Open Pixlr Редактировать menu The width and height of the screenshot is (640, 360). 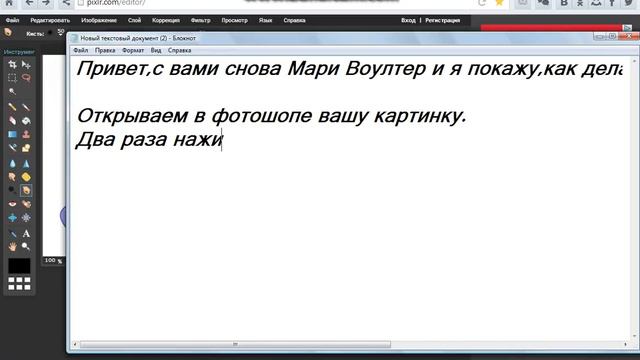[50, 20]
